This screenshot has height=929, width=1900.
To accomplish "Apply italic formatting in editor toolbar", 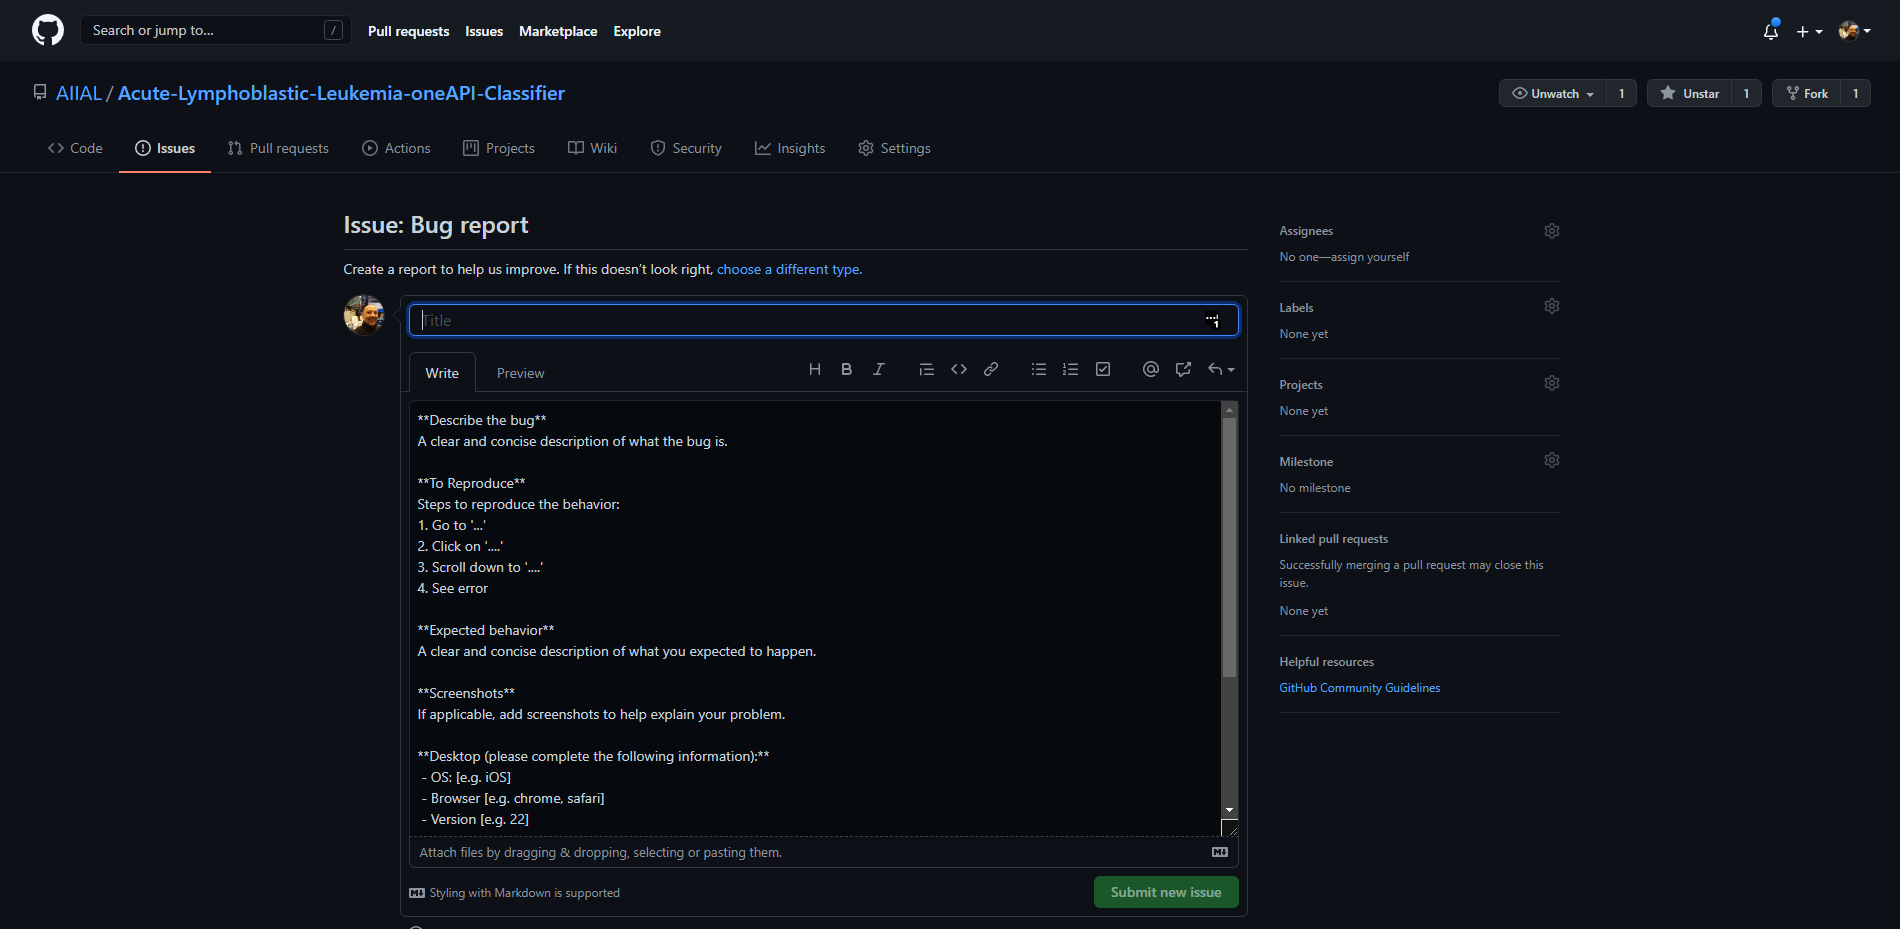I will coord(879,369).
